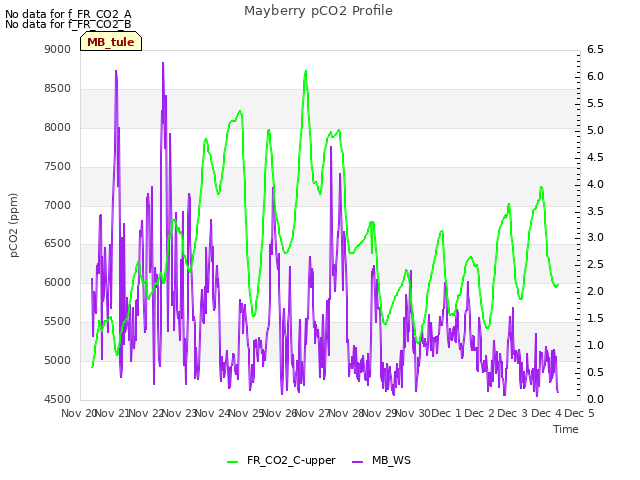
Task: Click the 4500 left-axis tick label
Action: click(x=58, y=399)
